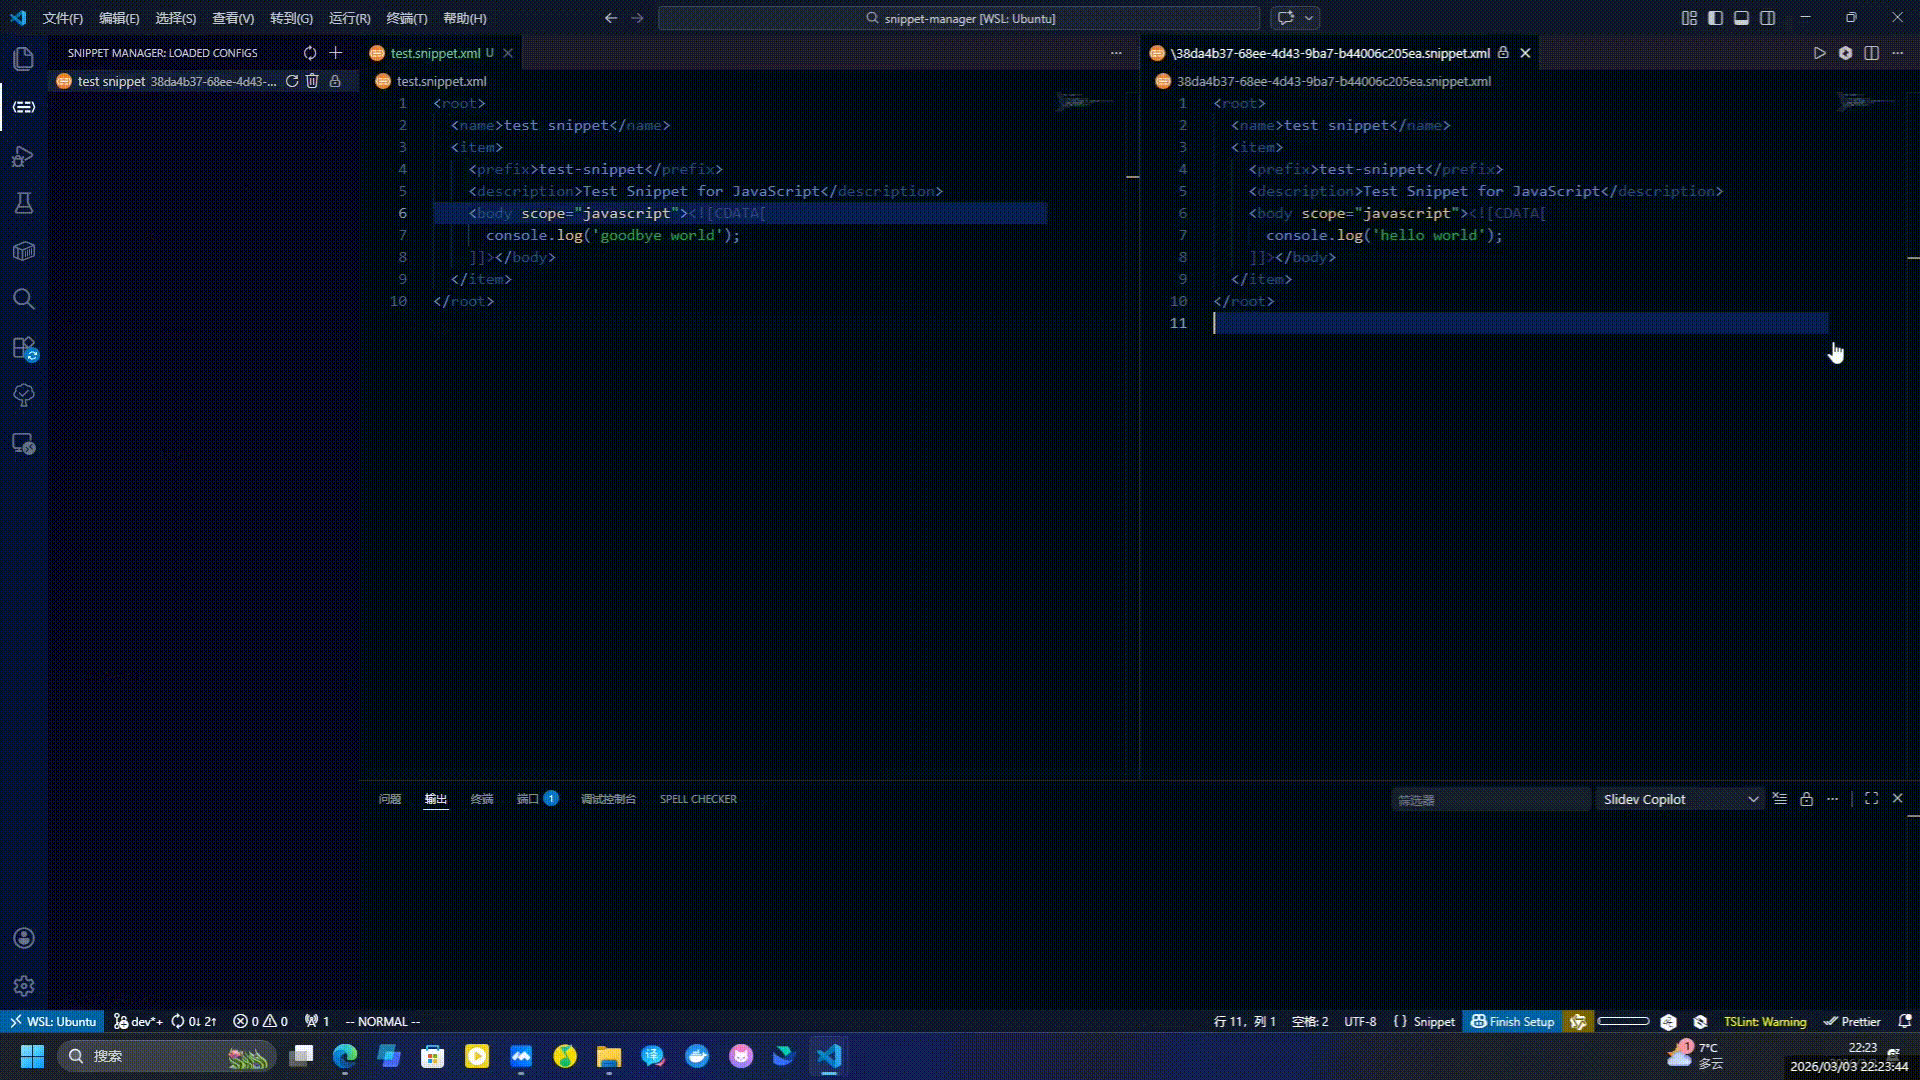Click the Finish Setup status bar button
1920x1080 pixels.
pos(1512,1021)
